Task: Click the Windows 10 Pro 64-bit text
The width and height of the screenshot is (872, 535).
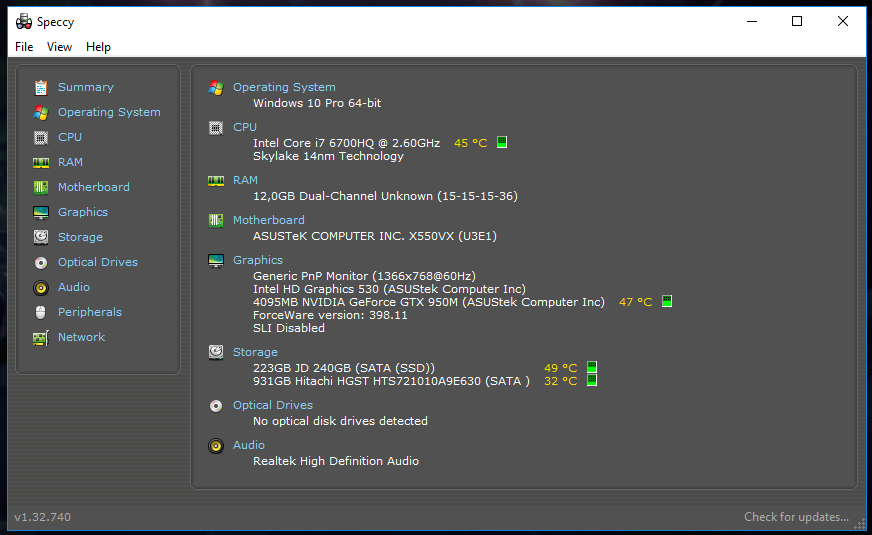Action: [x=317, y=103]
